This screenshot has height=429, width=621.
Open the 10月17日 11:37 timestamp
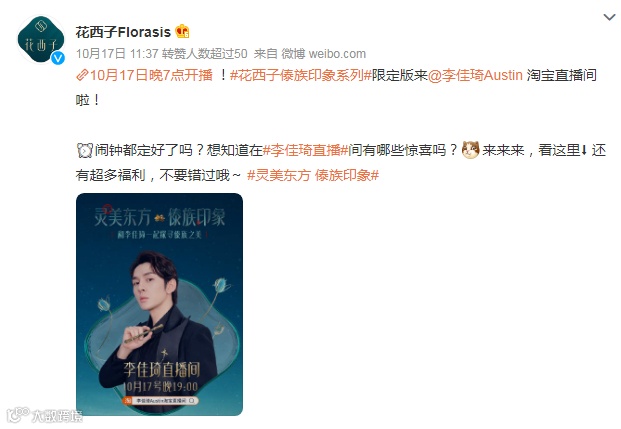point(117,53)
